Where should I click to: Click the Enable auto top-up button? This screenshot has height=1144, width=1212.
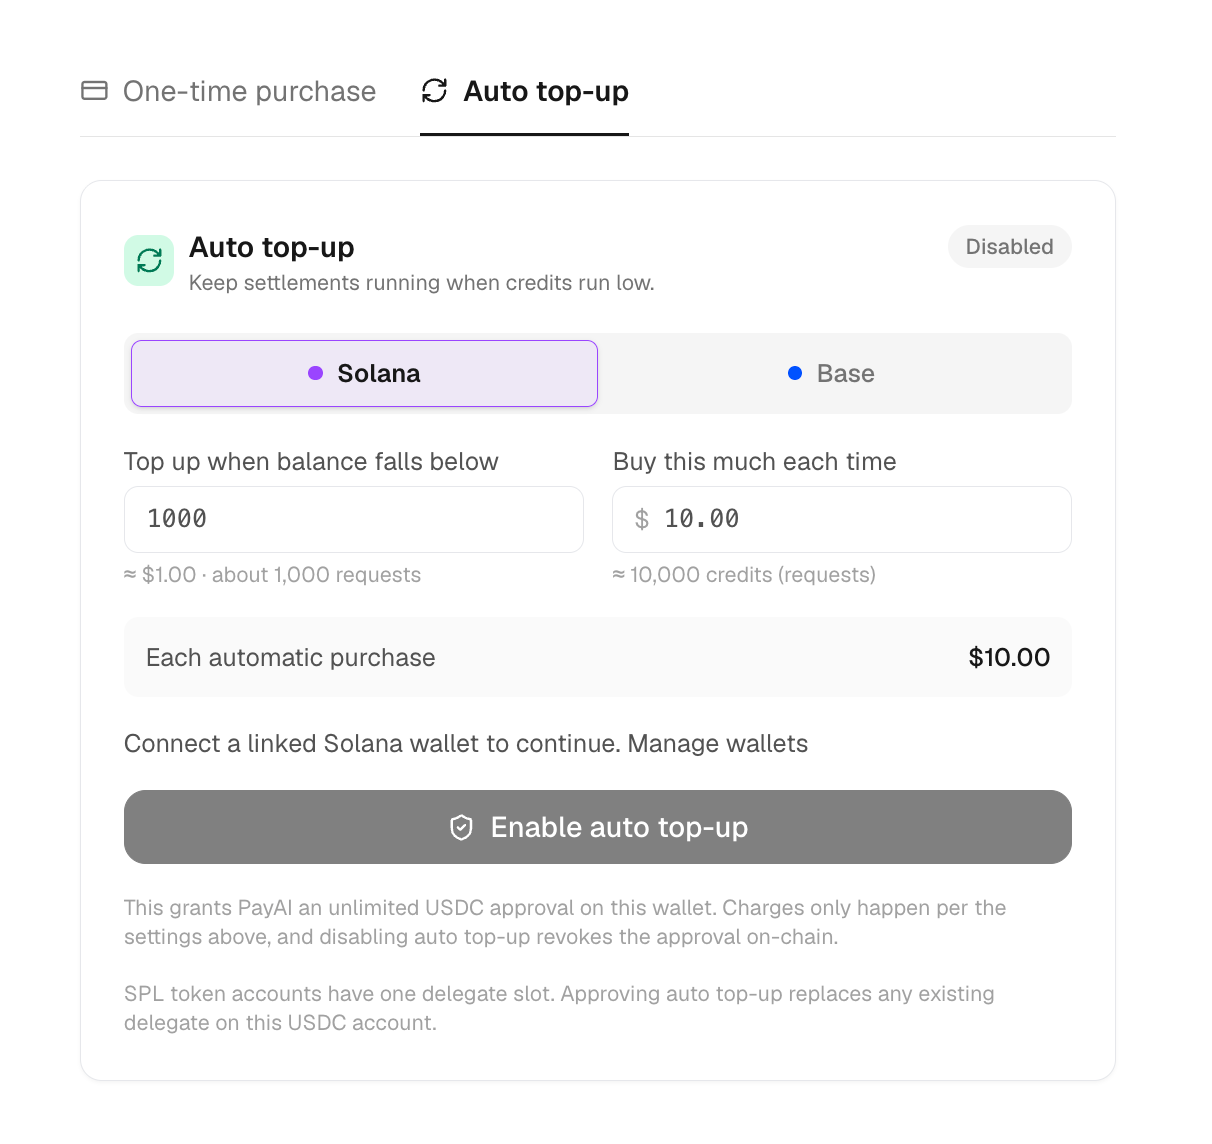click(597, 827)
